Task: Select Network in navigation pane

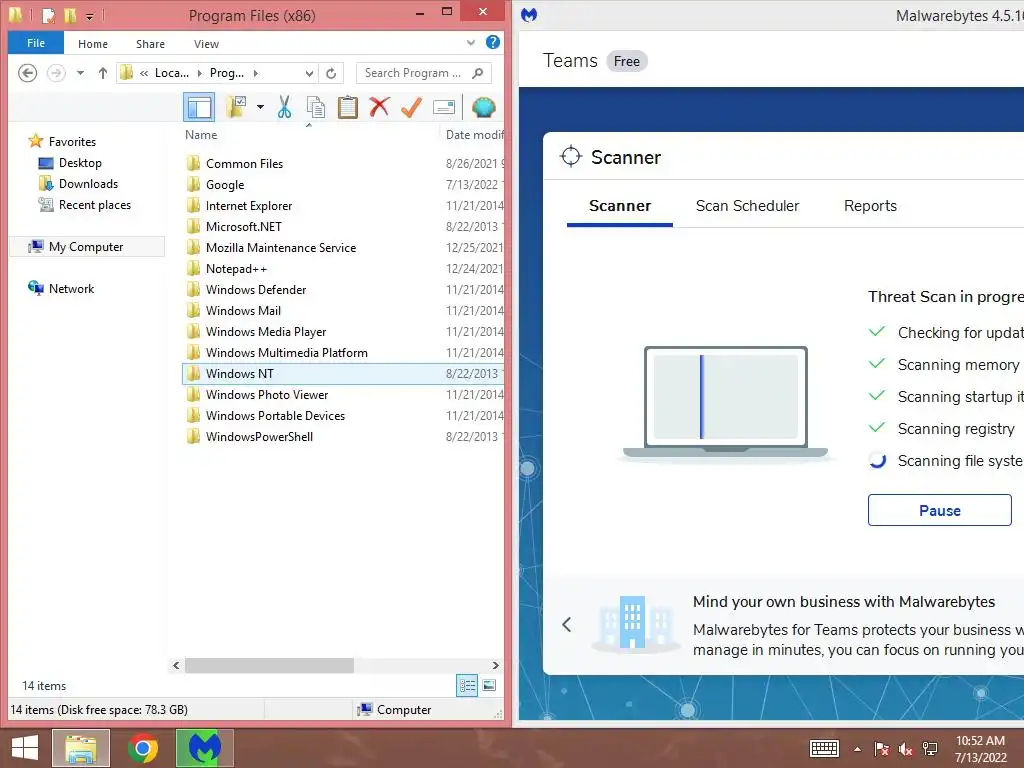Action: pyautogui.click(x=71, y=289)
